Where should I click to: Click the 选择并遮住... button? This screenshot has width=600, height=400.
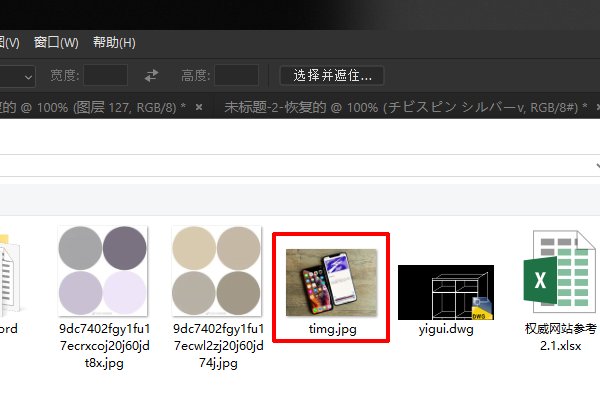(332, 75)
